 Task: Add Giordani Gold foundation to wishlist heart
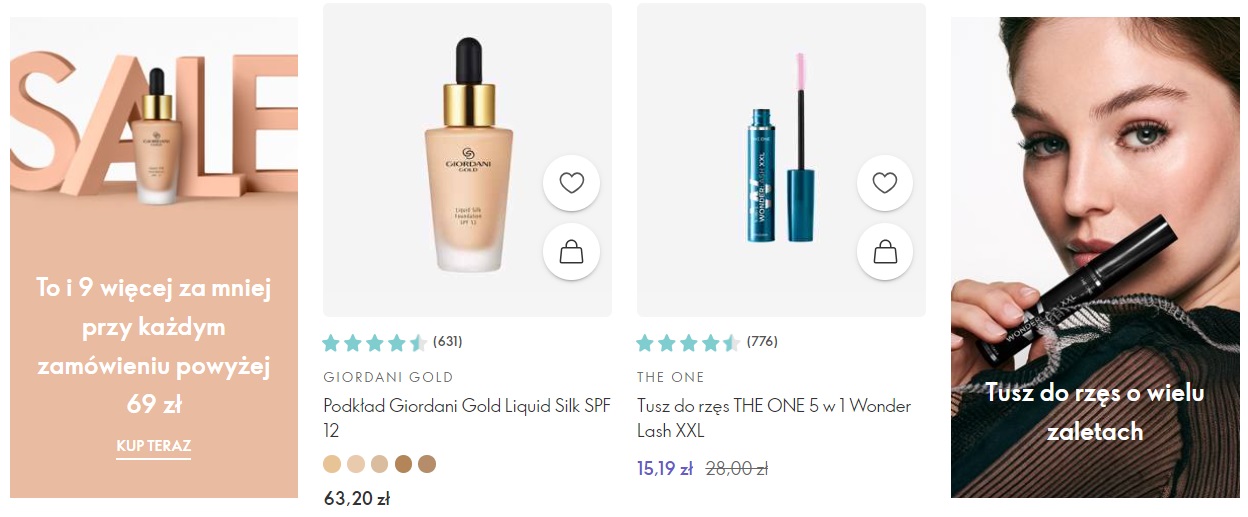(x=571, y=183)
